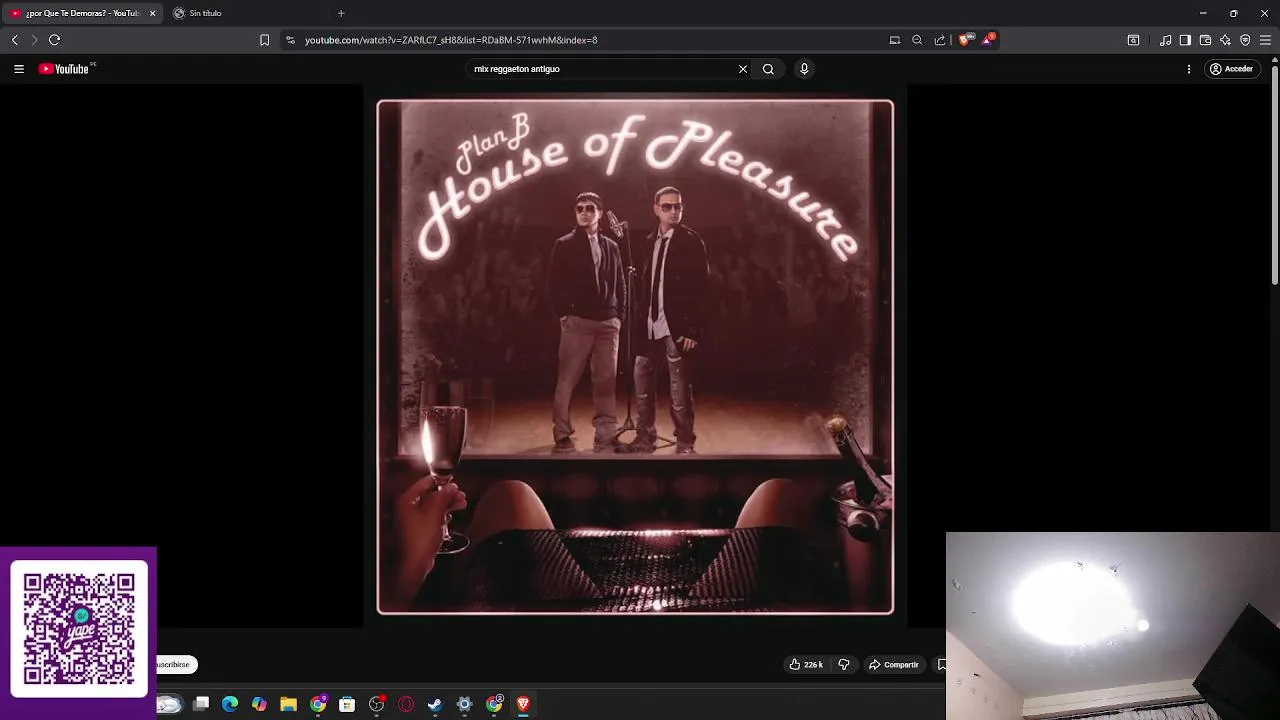Open tab search icon in browser toolbar
1280x720 pixels.
(1133, 40)
